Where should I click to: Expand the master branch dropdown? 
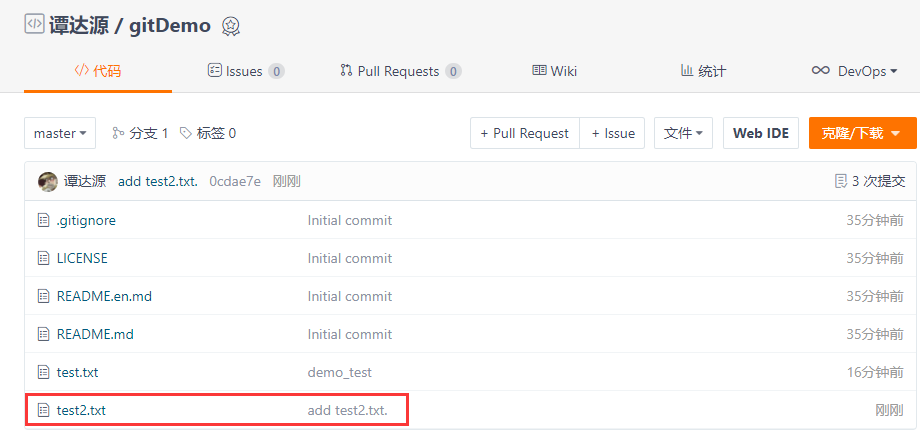[x=60, y=133]
